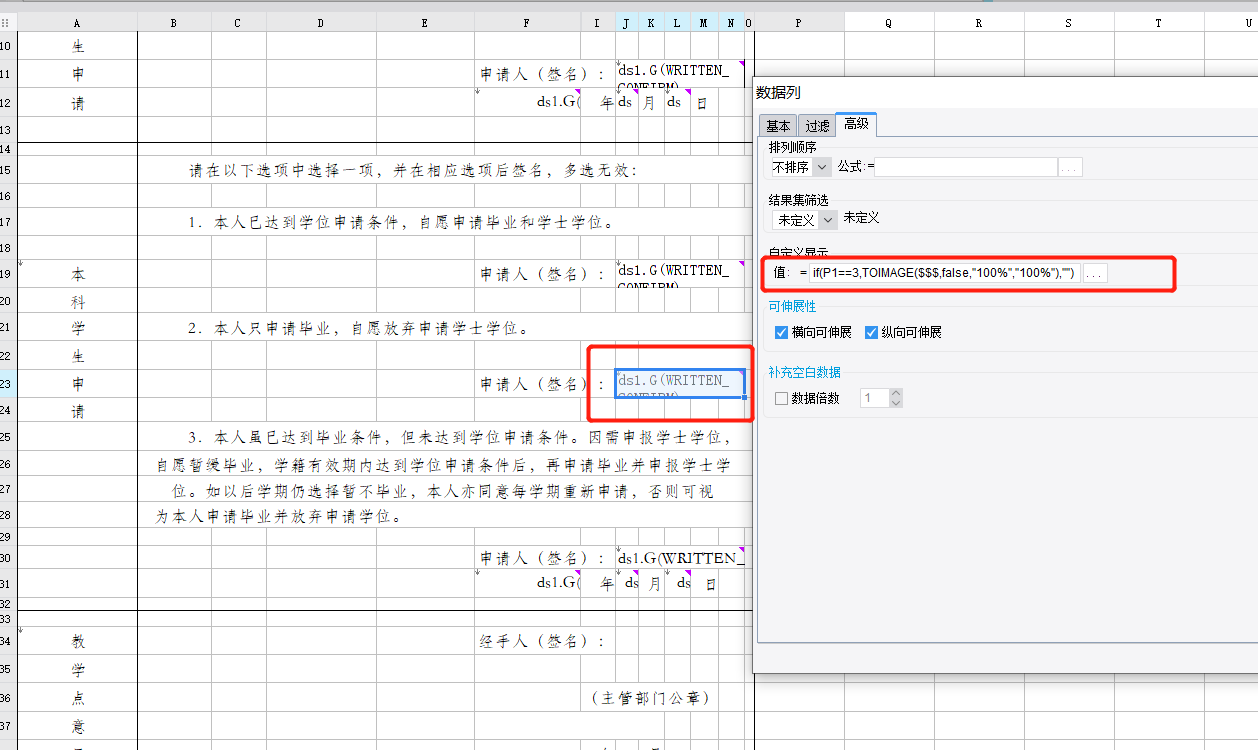Click the 数据倍数 number field

pos(874,398)
